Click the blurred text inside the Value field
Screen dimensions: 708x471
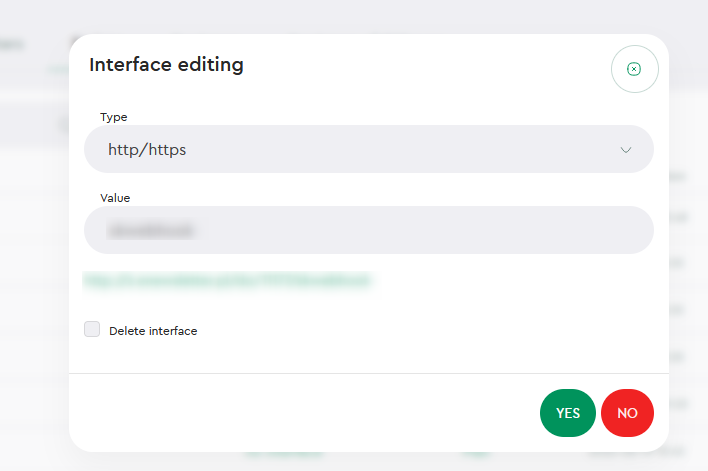[x=151, y=230]
